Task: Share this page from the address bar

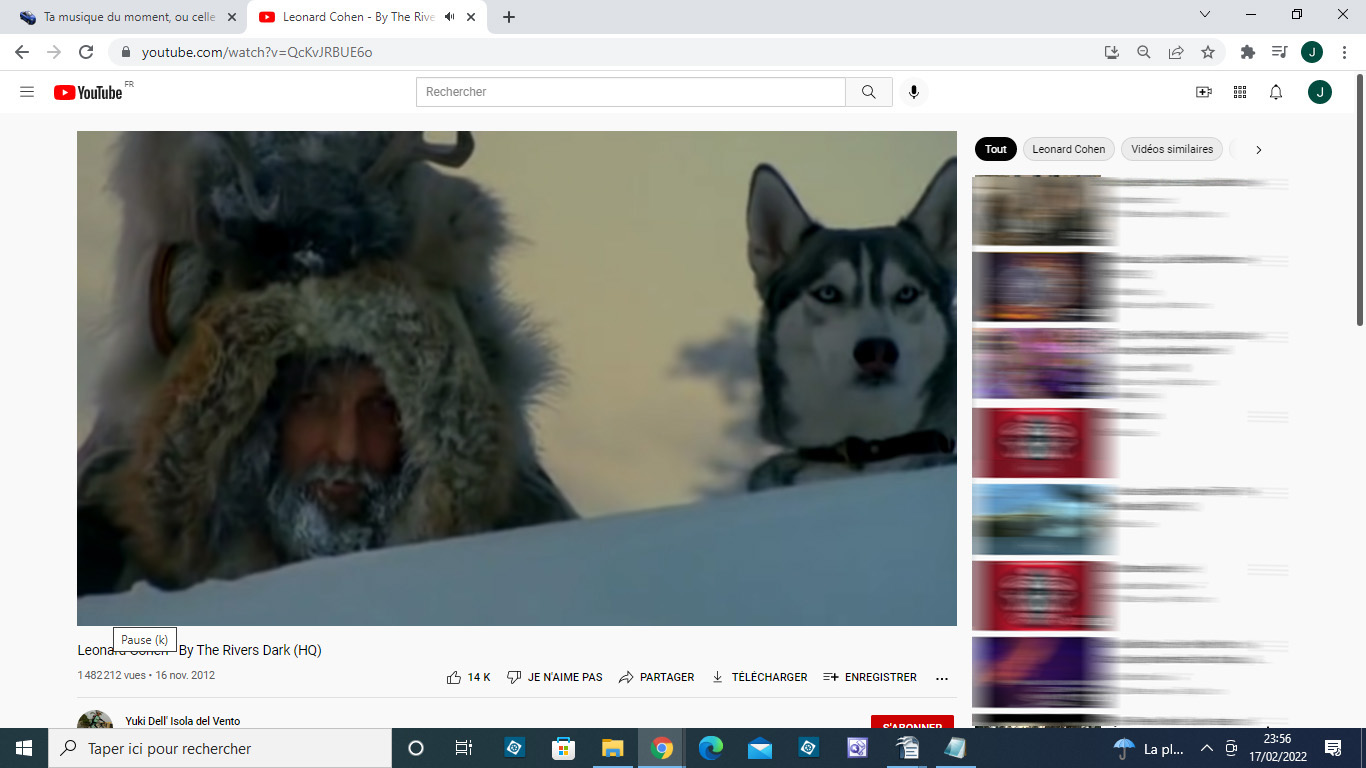Action: tap(1176, 52)
